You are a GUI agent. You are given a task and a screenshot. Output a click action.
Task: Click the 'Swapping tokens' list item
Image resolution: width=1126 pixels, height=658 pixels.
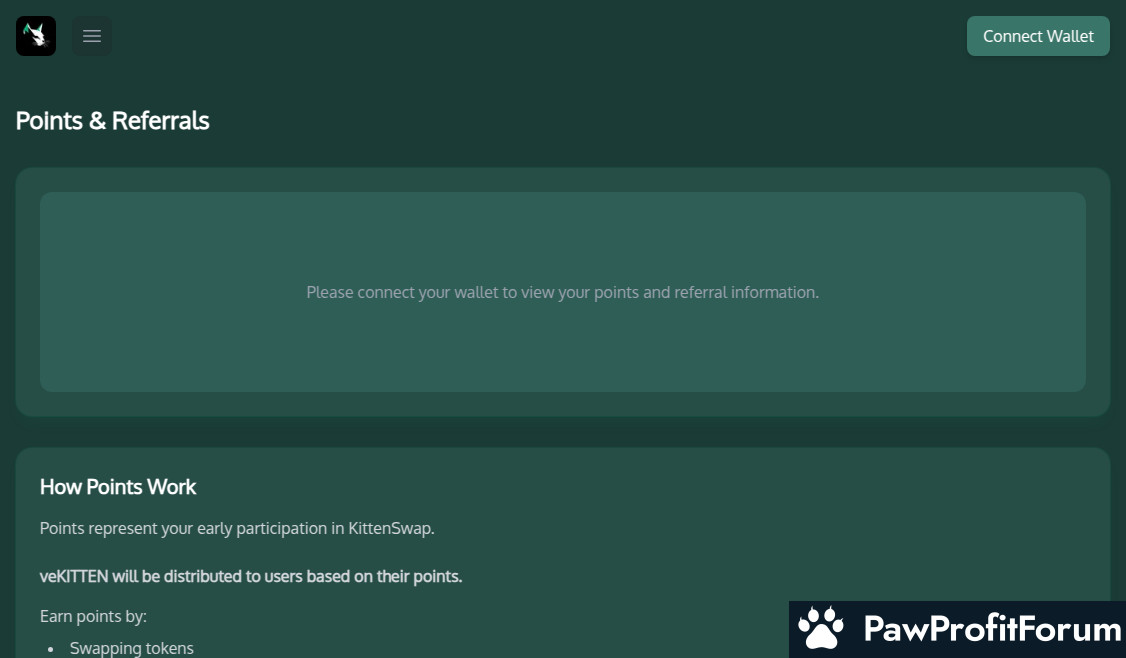pos(132,648)
